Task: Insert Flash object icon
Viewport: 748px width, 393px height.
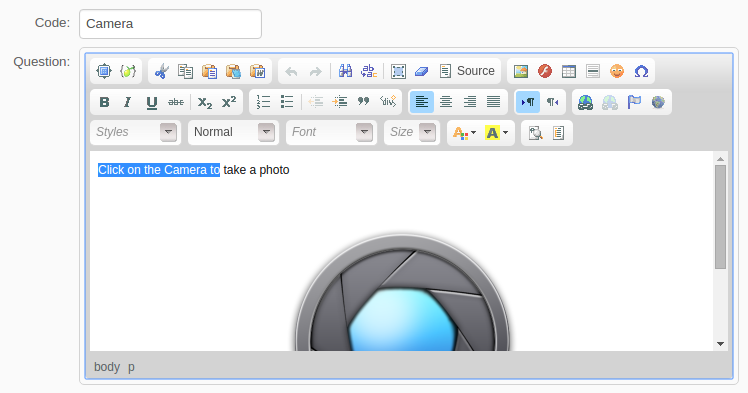Action: pyautogui.click(x=545, y=71)
